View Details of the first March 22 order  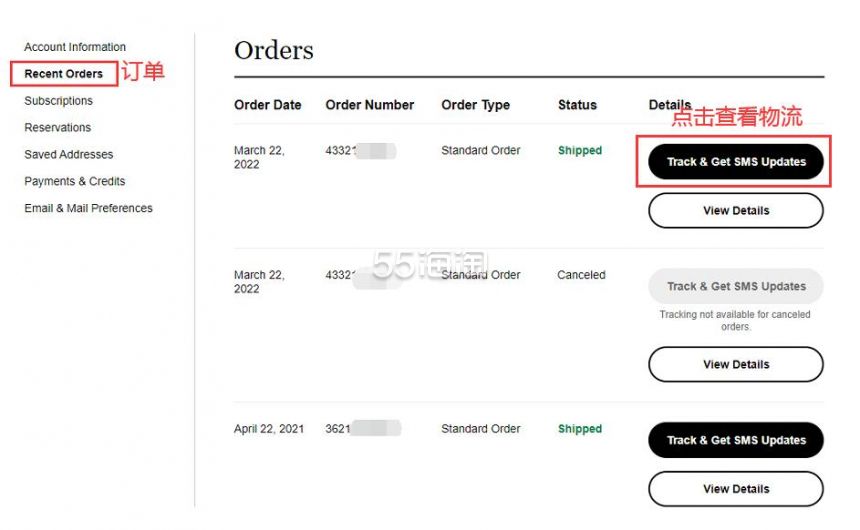click(736, 211)
